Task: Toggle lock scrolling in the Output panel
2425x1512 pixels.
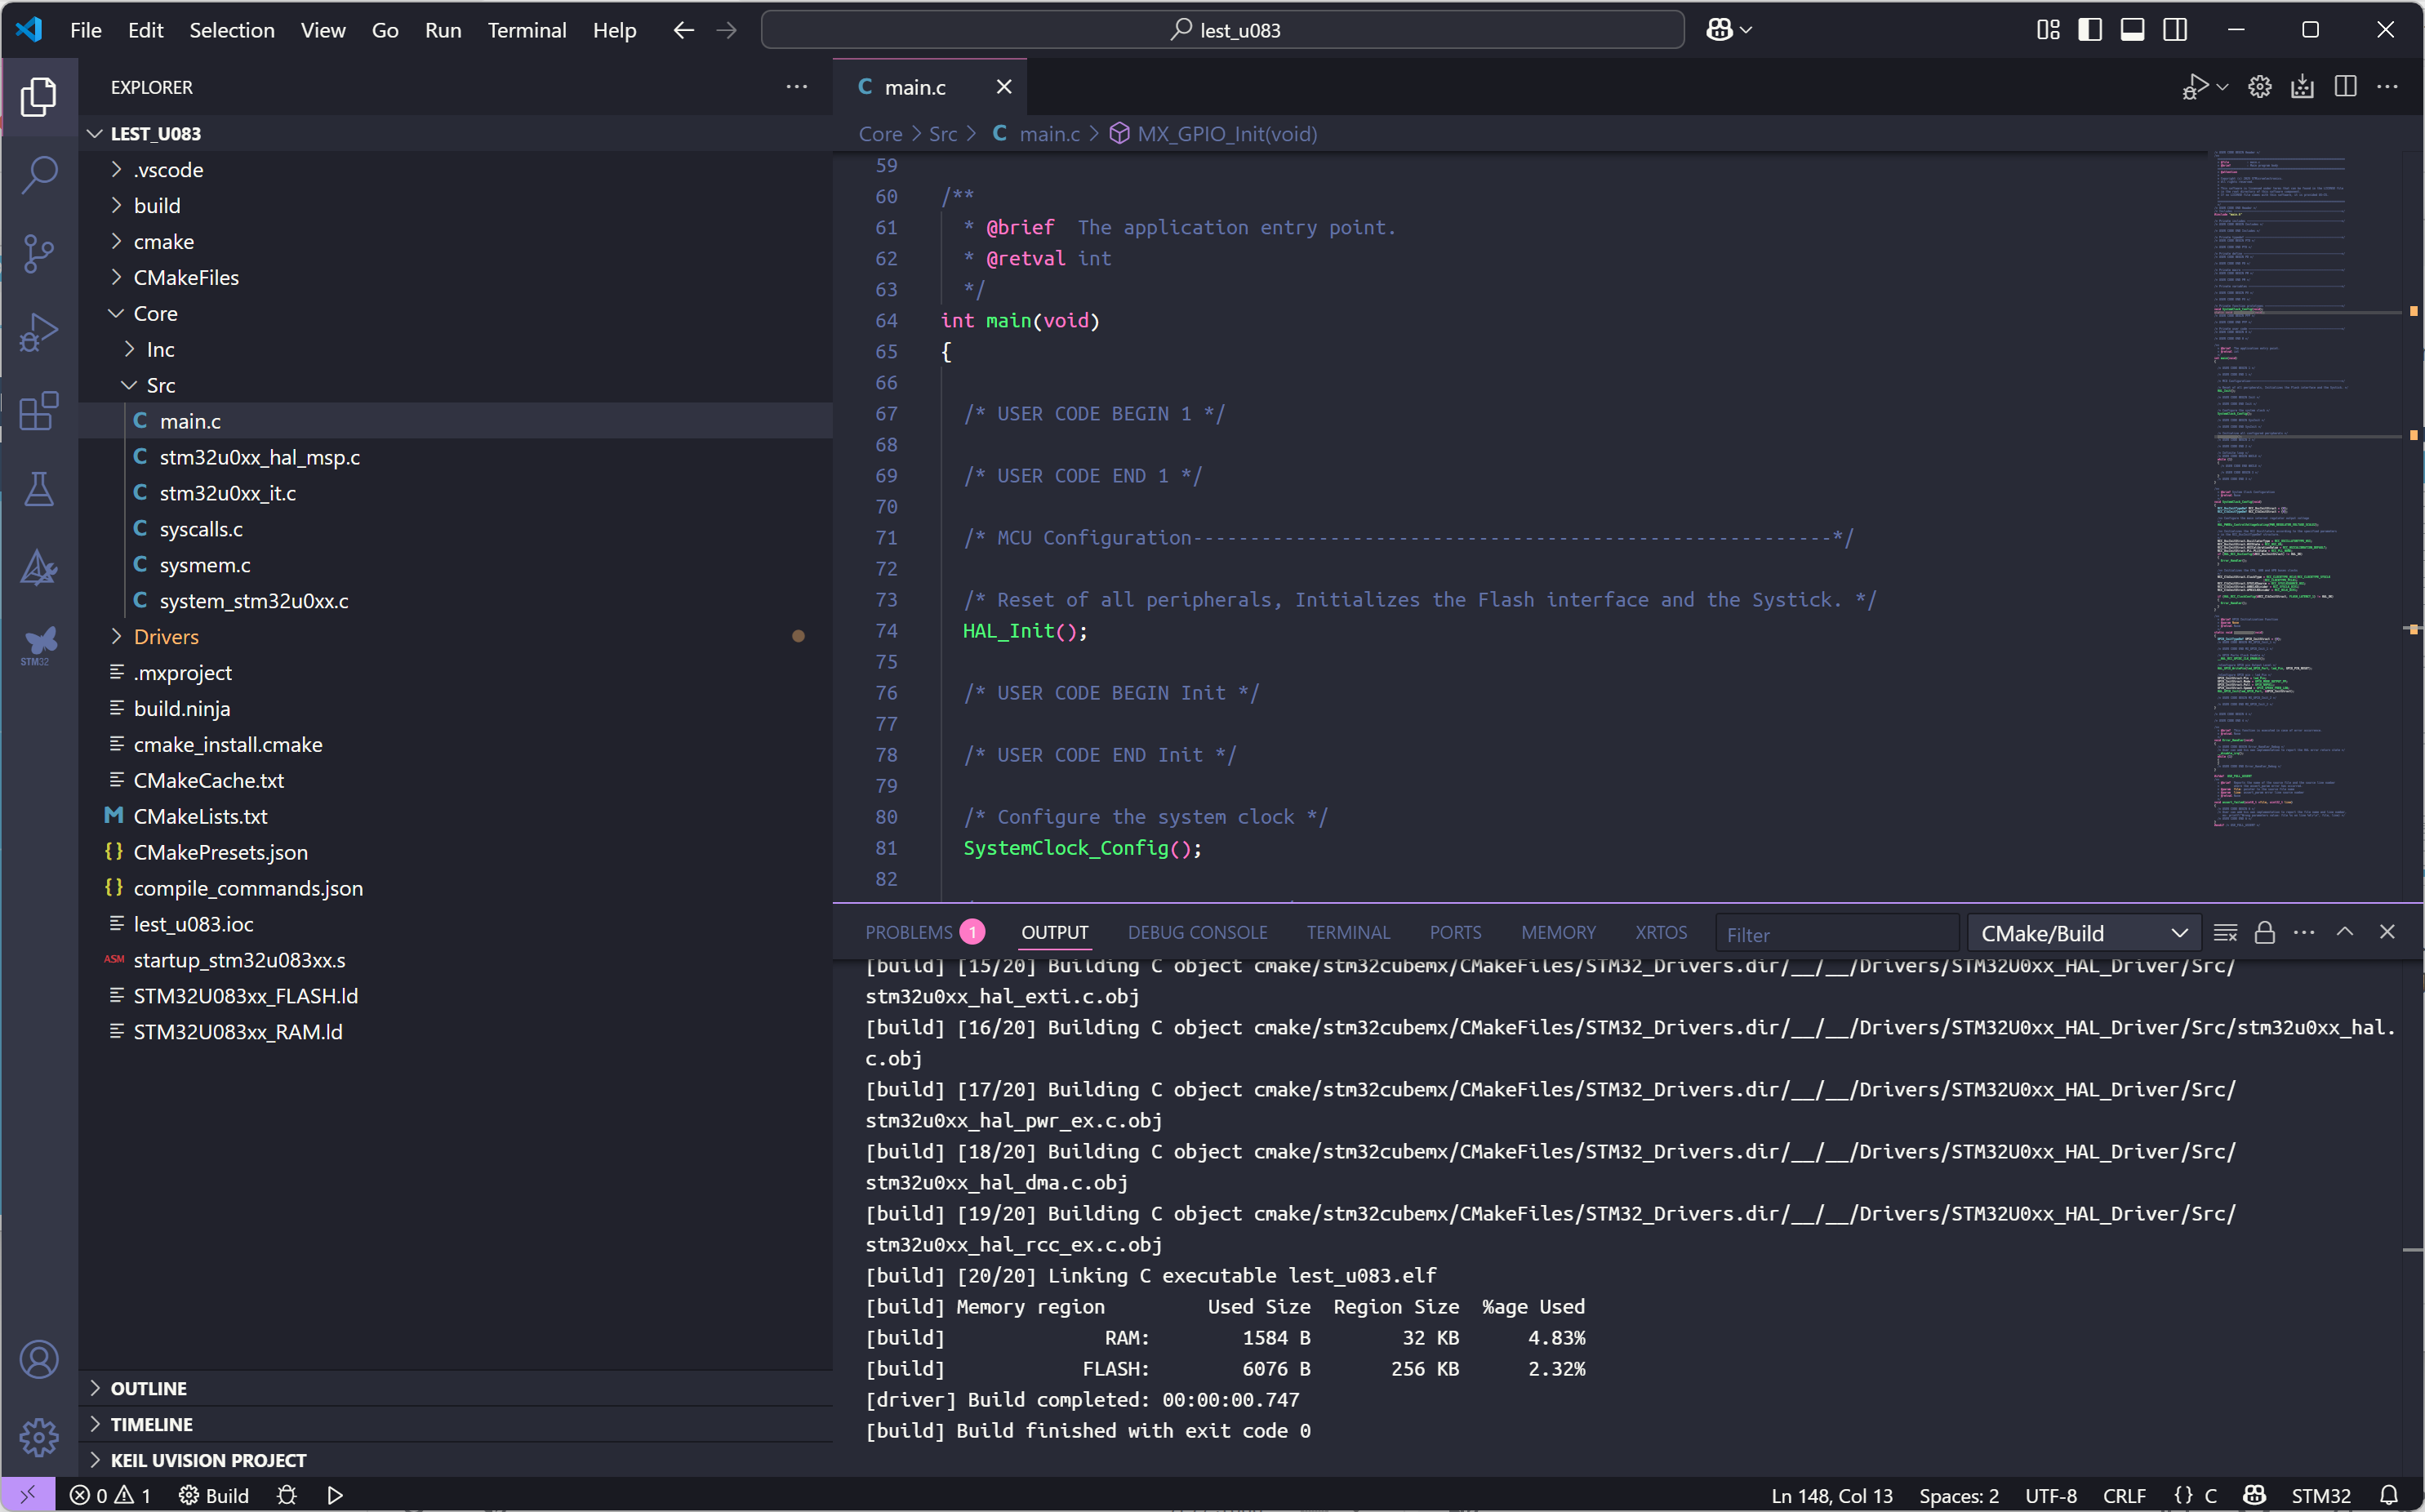Action: click(x=2264, y=931)
